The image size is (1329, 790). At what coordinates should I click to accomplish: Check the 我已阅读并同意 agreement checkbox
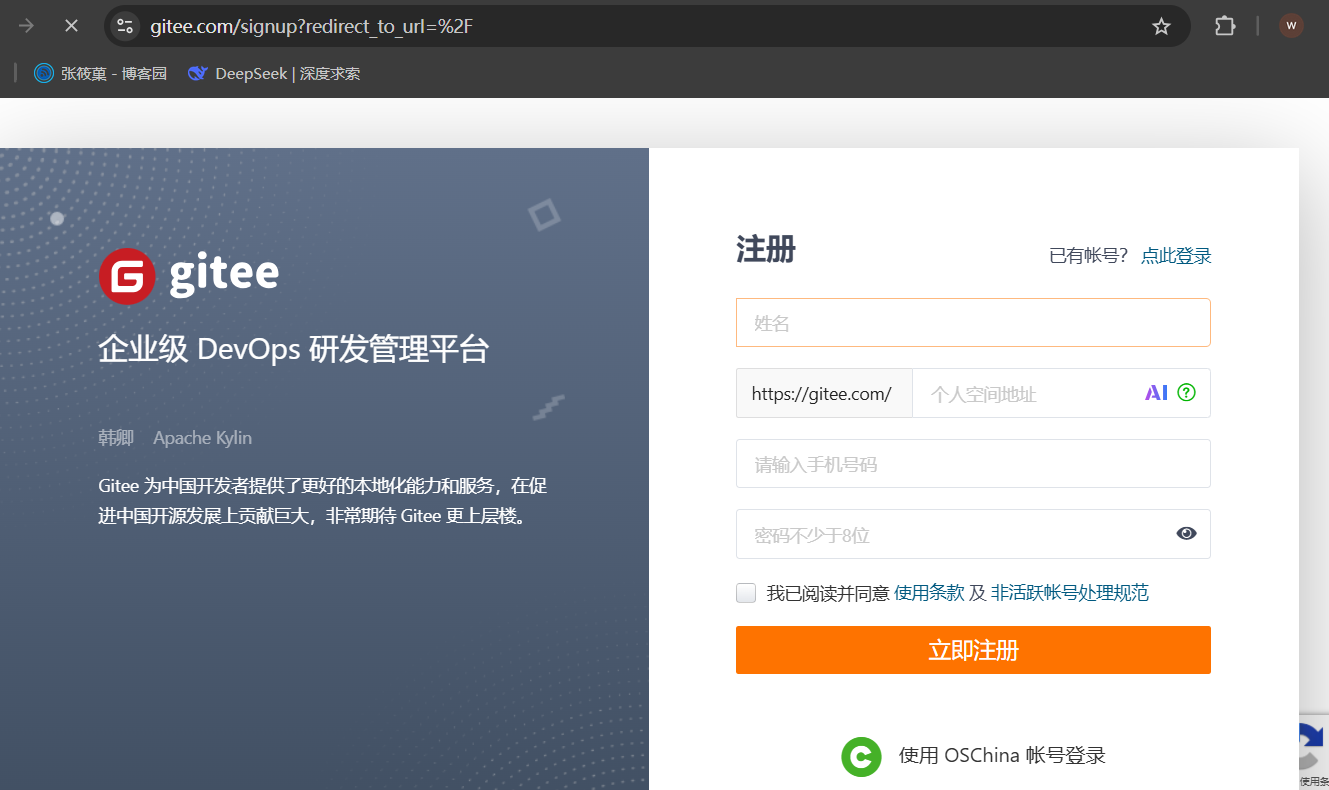point(746,593)
